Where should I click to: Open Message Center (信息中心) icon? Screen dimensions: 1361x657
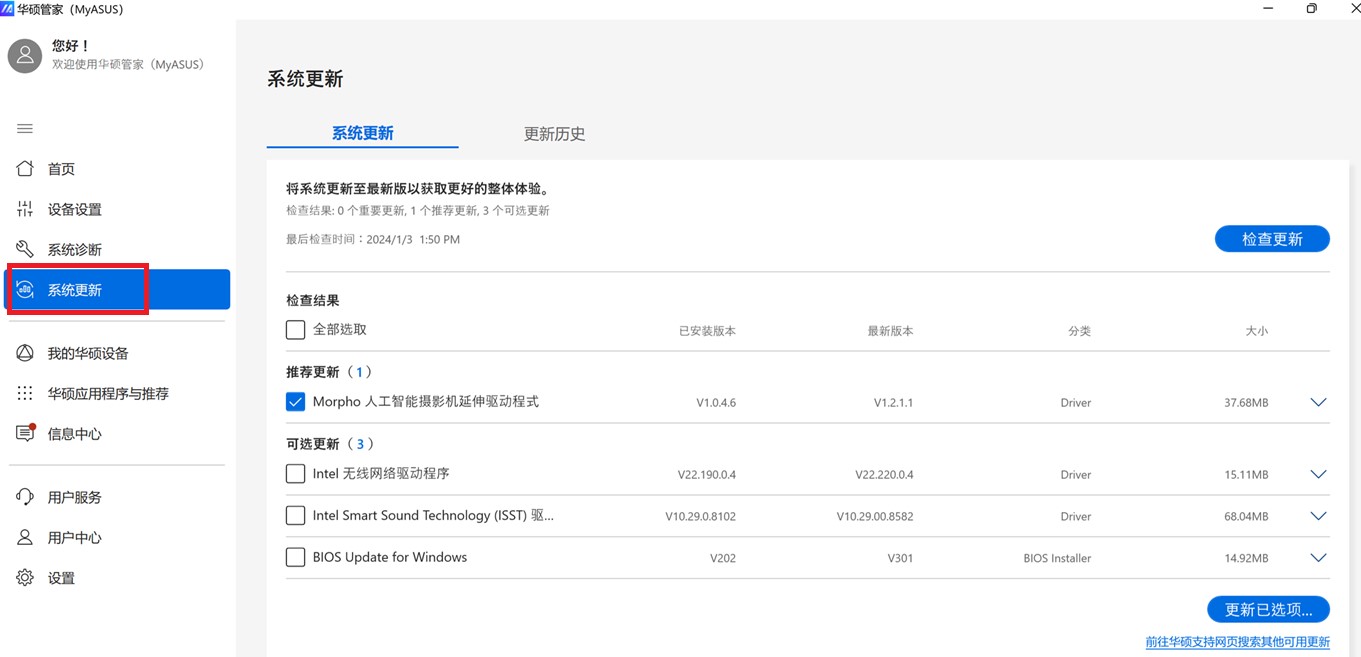tap(25, 433)
